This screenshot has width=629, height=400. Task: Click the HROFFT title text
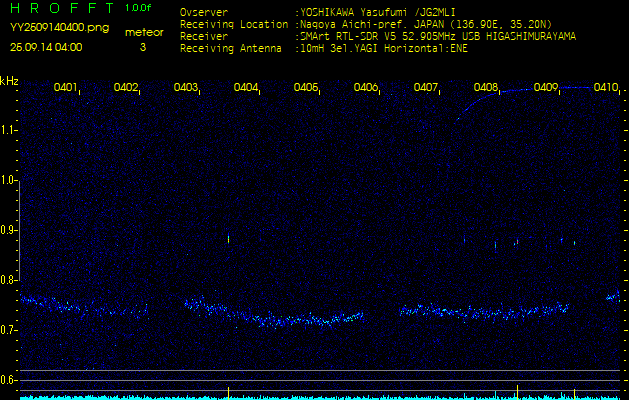62,8
